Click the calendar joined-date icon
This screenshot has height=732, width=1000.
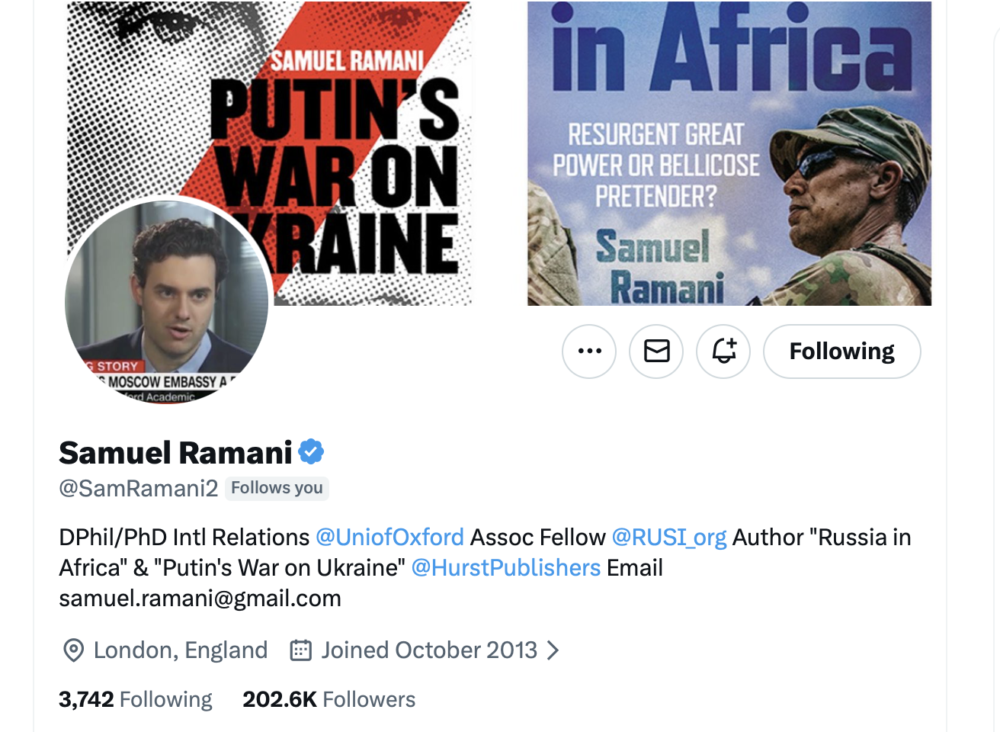click(300, 650)
